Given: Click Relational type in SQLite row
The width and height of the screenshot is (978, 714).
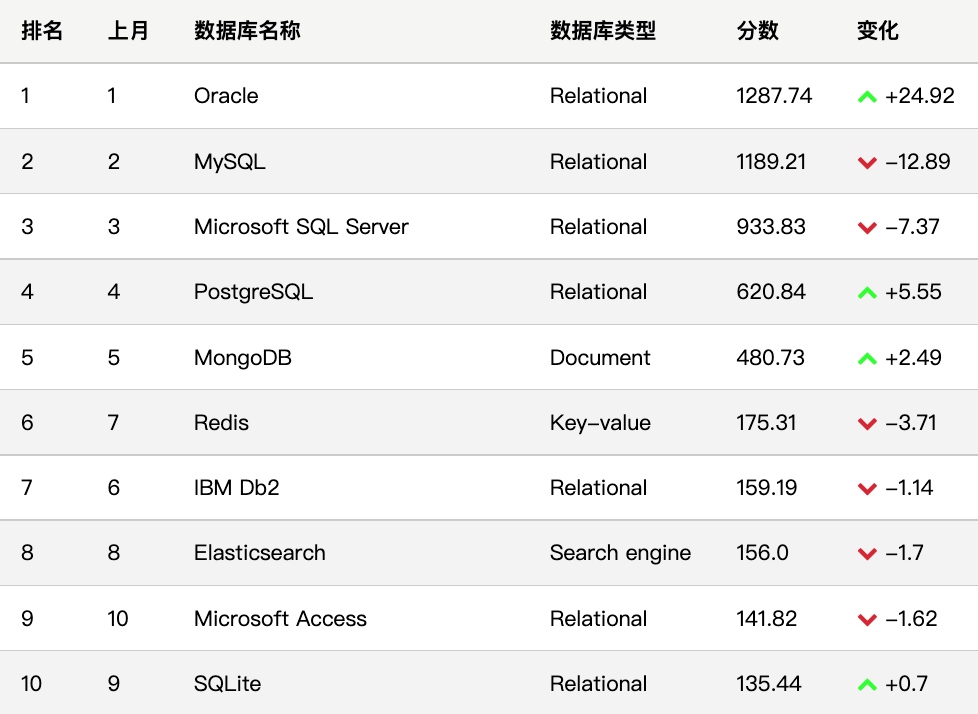Looking at the screenshot, I should [x=598, y=683].
